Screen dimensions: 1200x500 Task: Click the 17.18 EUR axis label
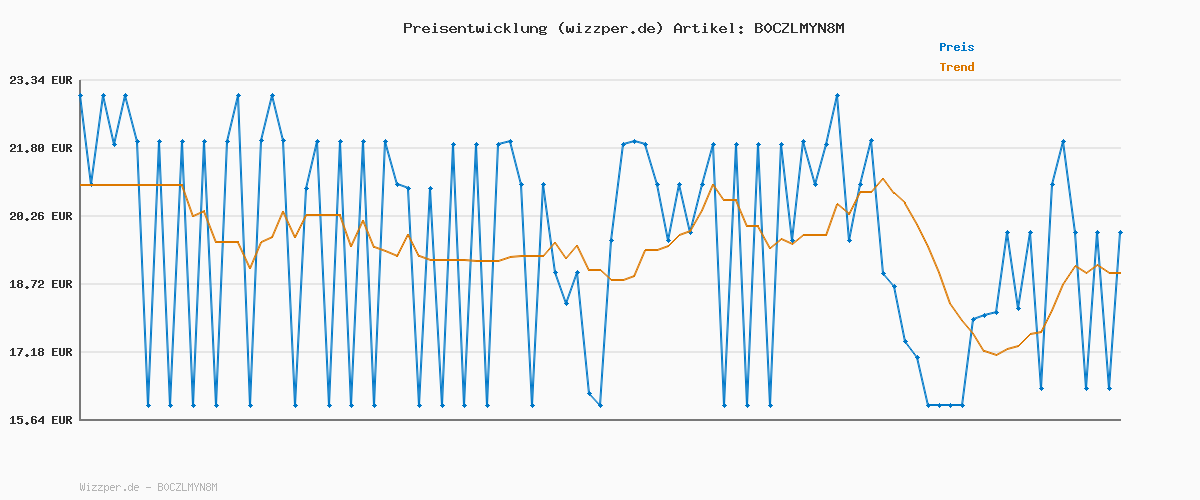(x=40, y=352)
